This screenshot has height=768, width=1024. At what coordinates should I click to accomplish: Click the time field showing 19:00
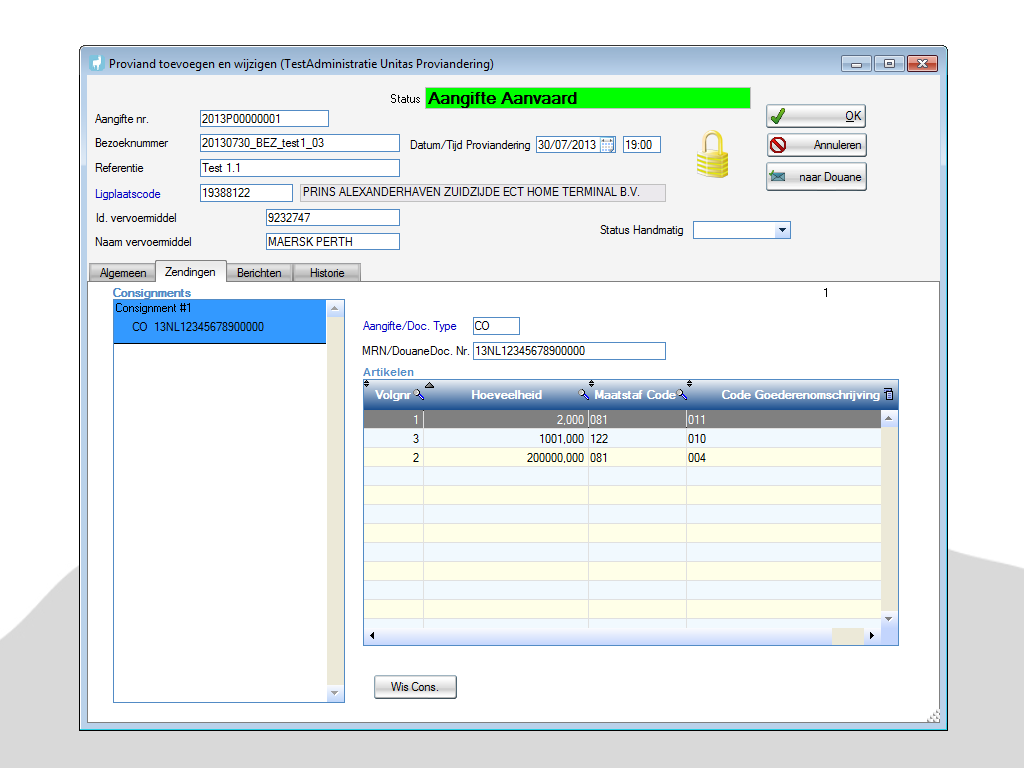(641, 145)
